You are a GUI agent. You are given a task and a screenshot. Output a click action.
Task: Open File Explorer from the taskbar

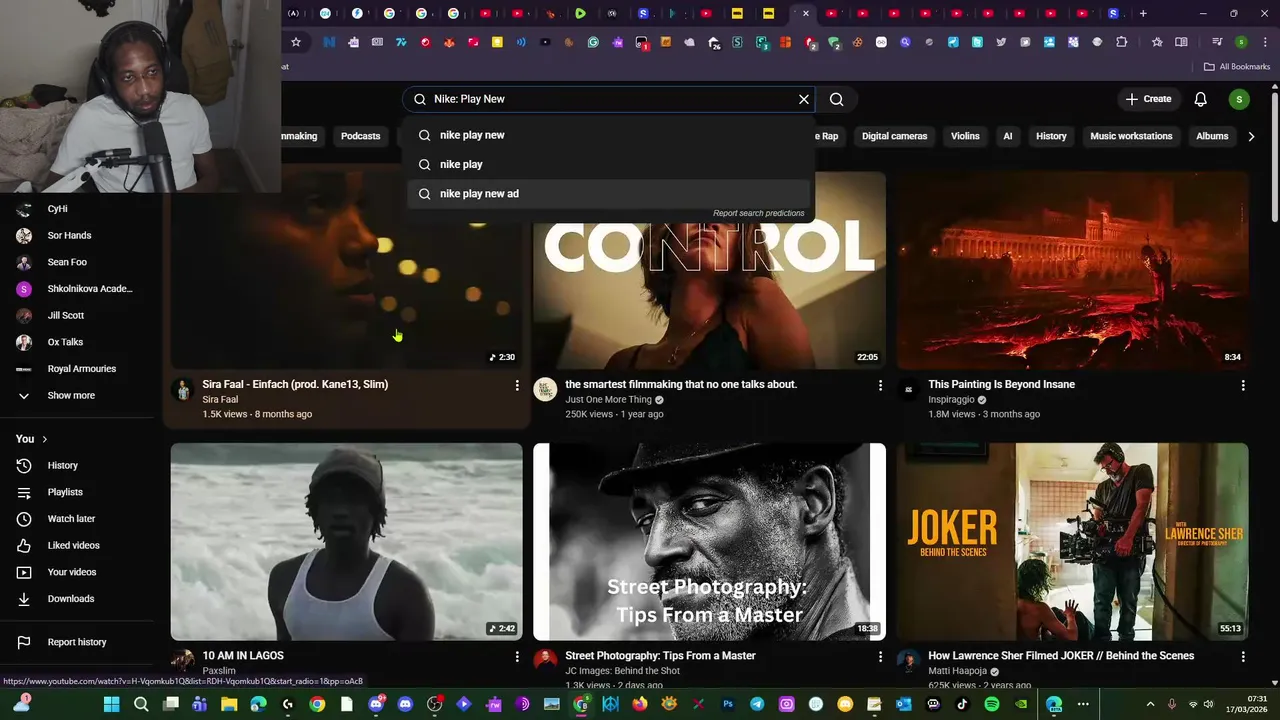point(229,704)
